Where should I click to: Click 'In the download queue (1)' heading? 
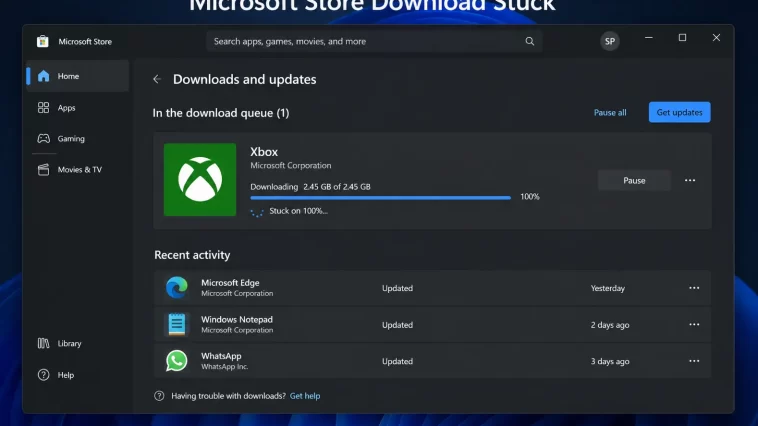point(221,113)
